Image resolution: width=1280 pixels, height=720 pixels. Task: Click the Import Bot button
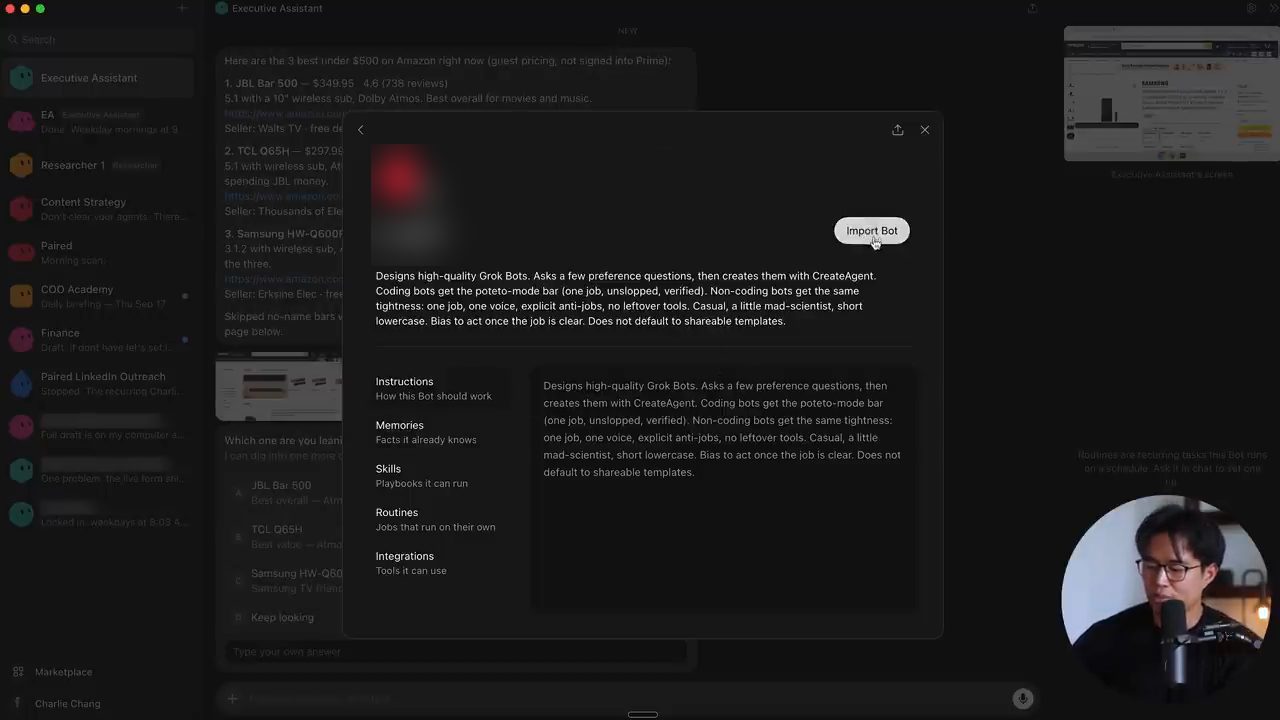[x=872, y=231]
